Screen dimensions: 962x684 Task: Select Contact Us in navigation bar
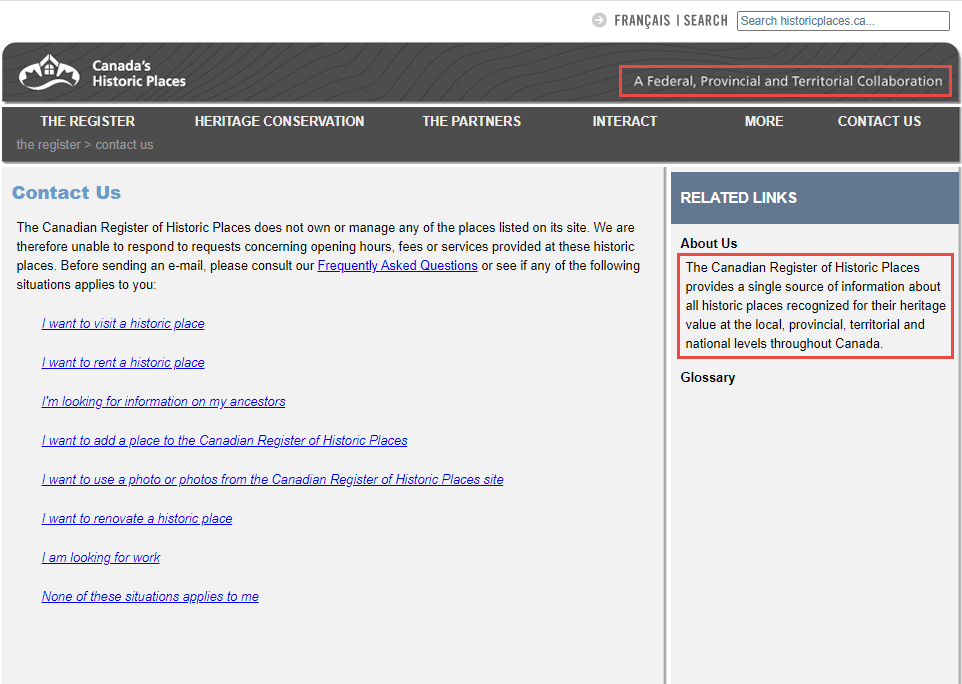879,121
